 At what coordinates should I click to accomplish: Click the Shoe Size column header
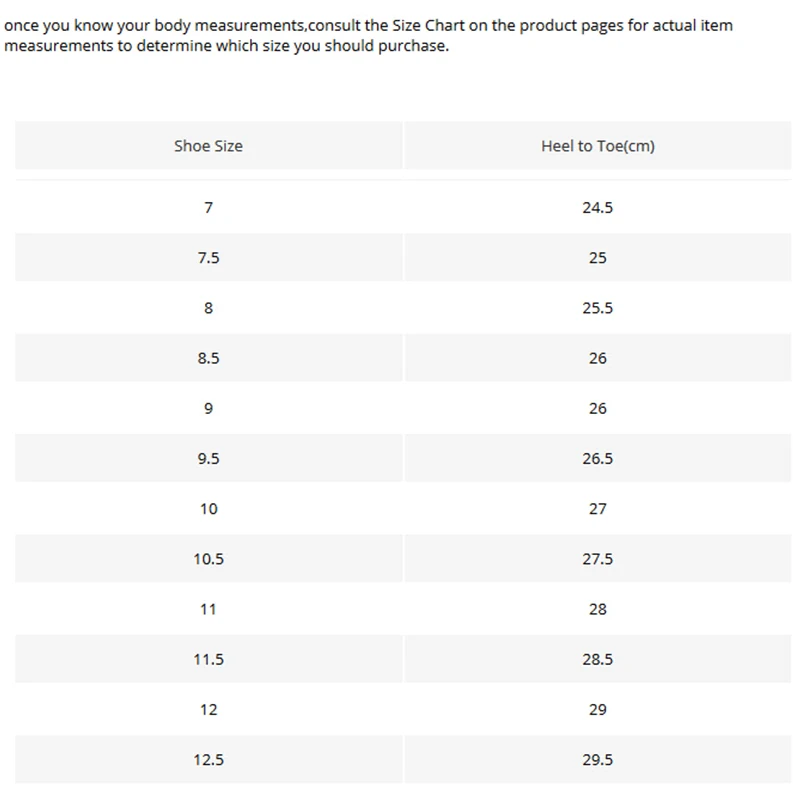(x=209, y=145)
